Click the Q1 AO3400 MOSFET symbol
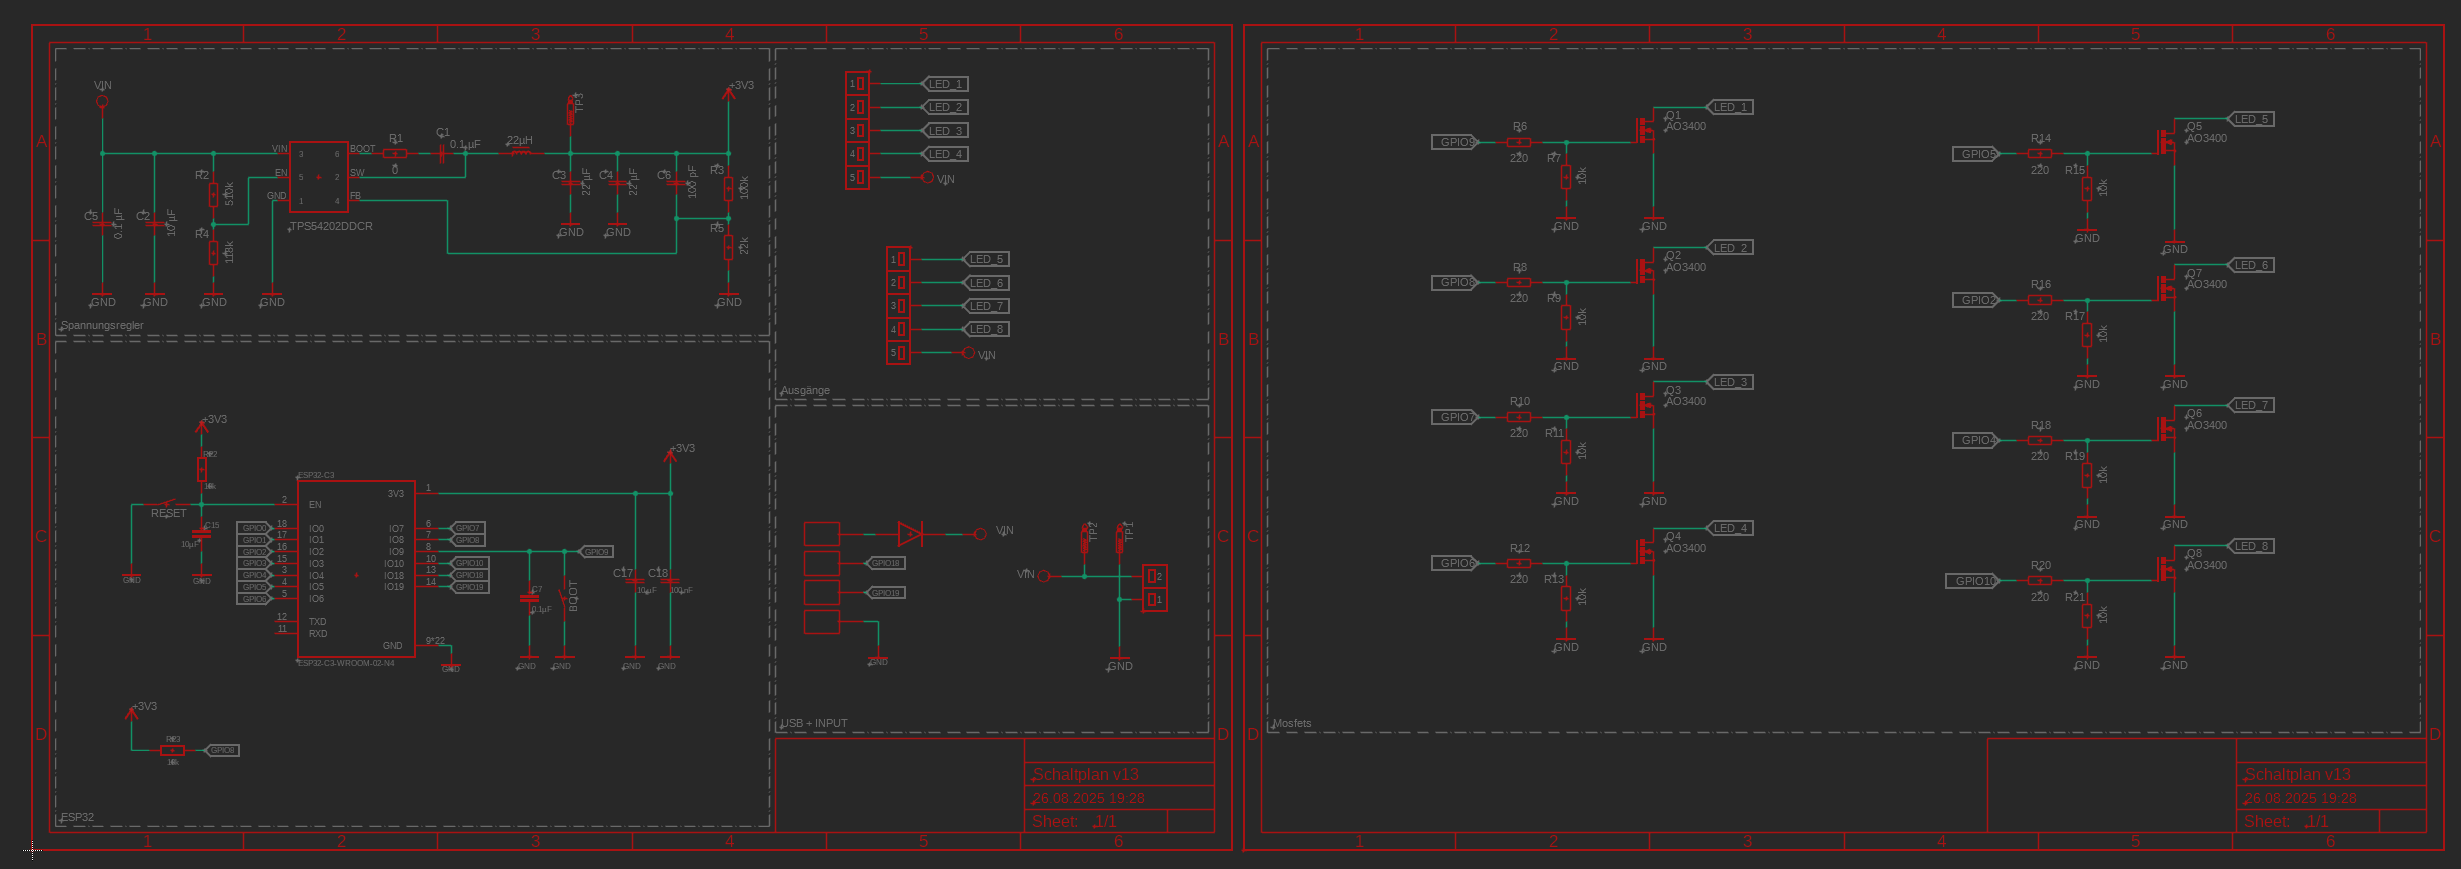This screenshot has height=869, width=2461. point(1646,130)
